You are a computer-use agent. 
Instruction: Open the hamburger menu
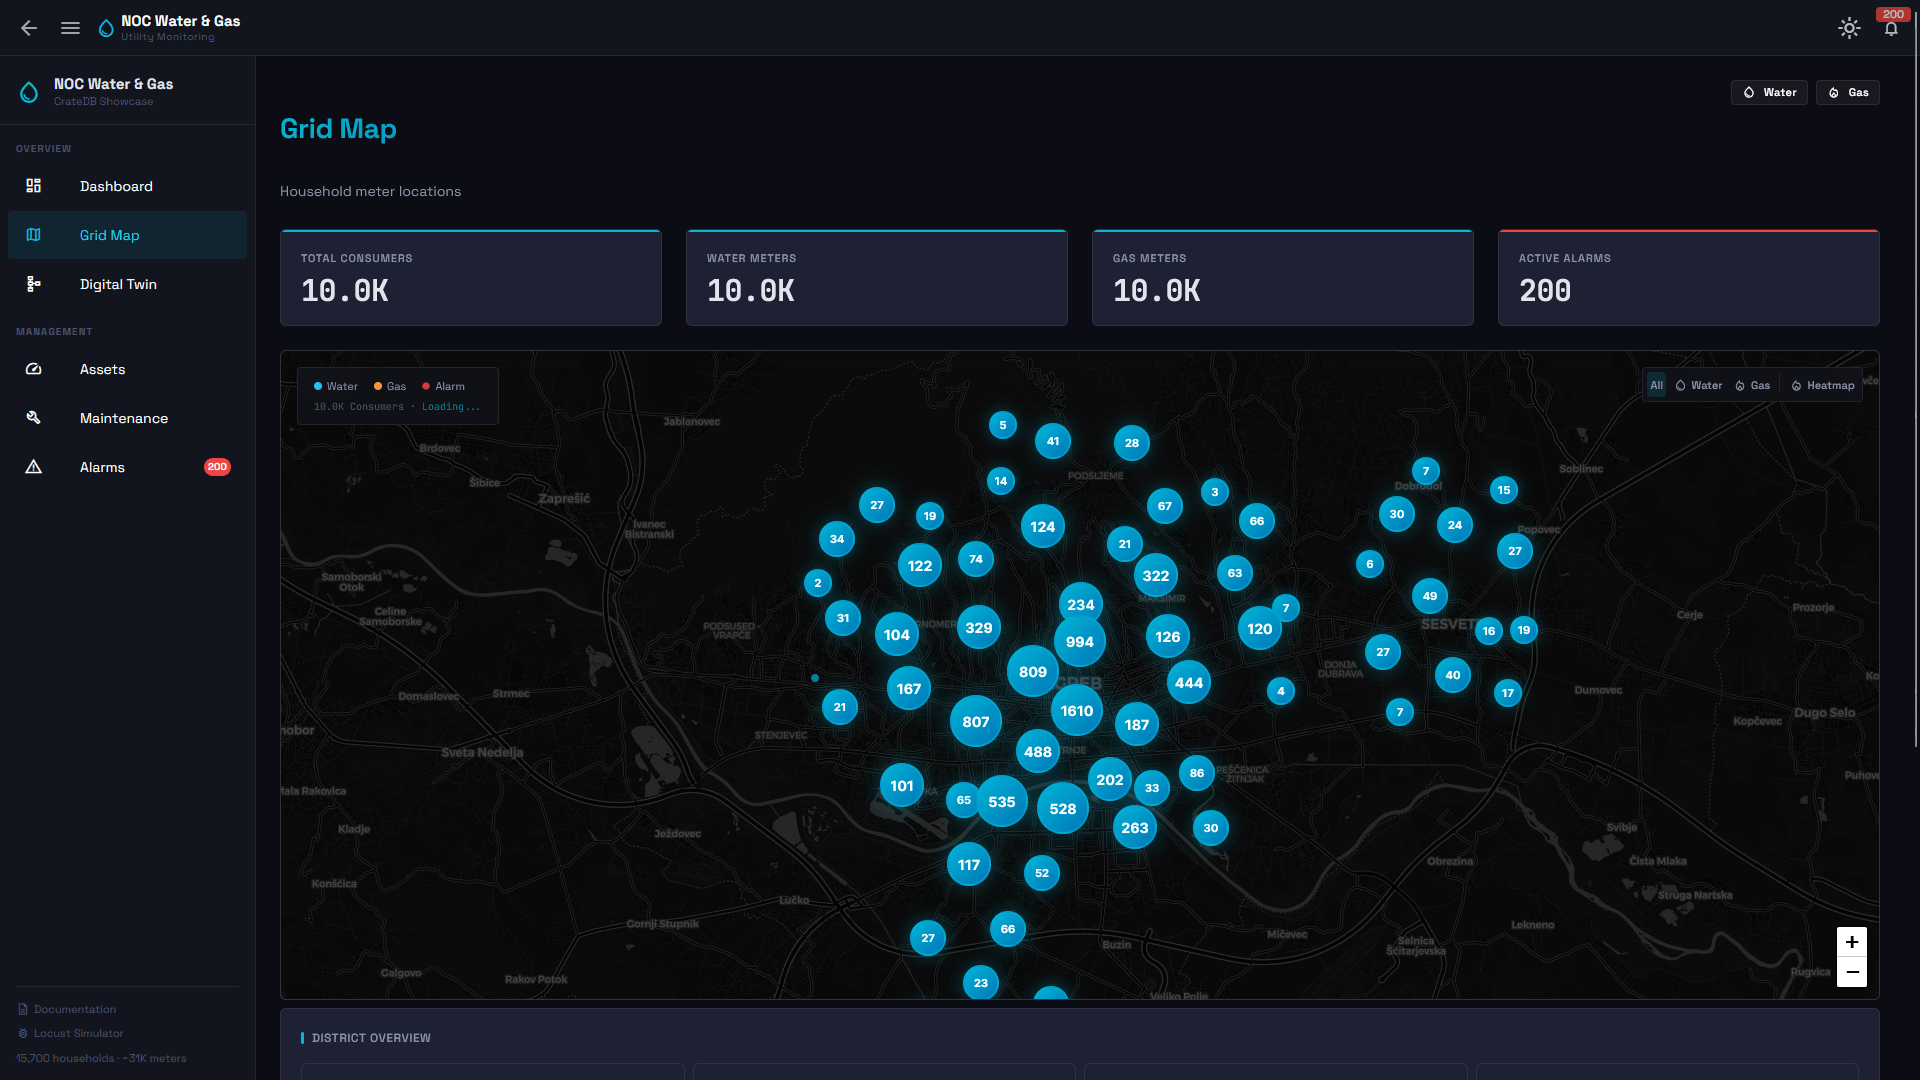click(70, 28)
